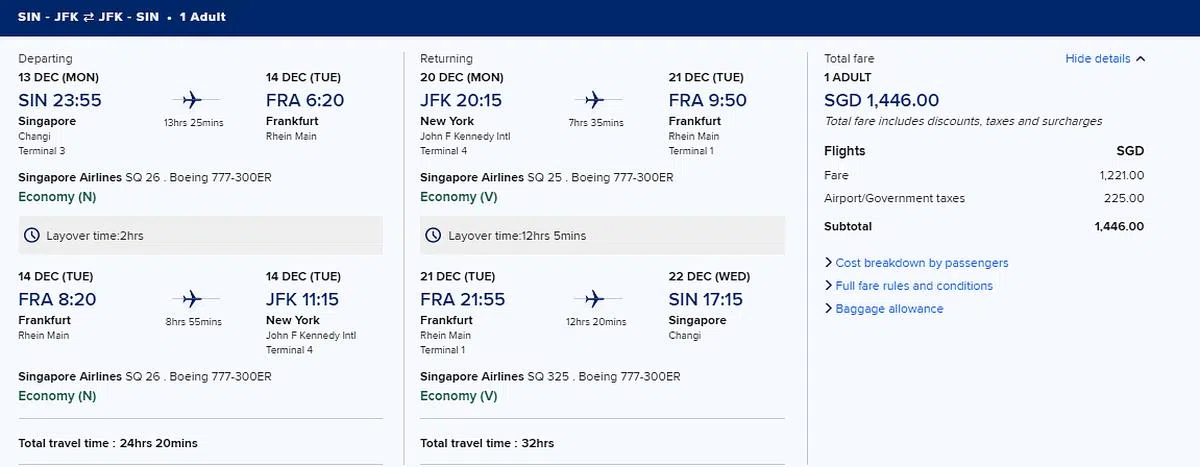
Task: Select the first returning Economy (V) fare class label
Action: click(x=459, y=197)
